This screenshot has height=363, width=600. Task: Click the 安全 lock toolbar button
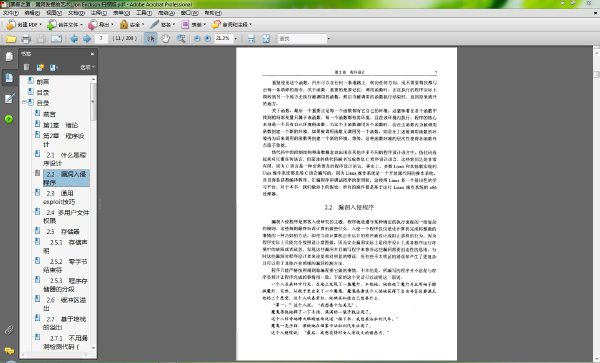132,24
